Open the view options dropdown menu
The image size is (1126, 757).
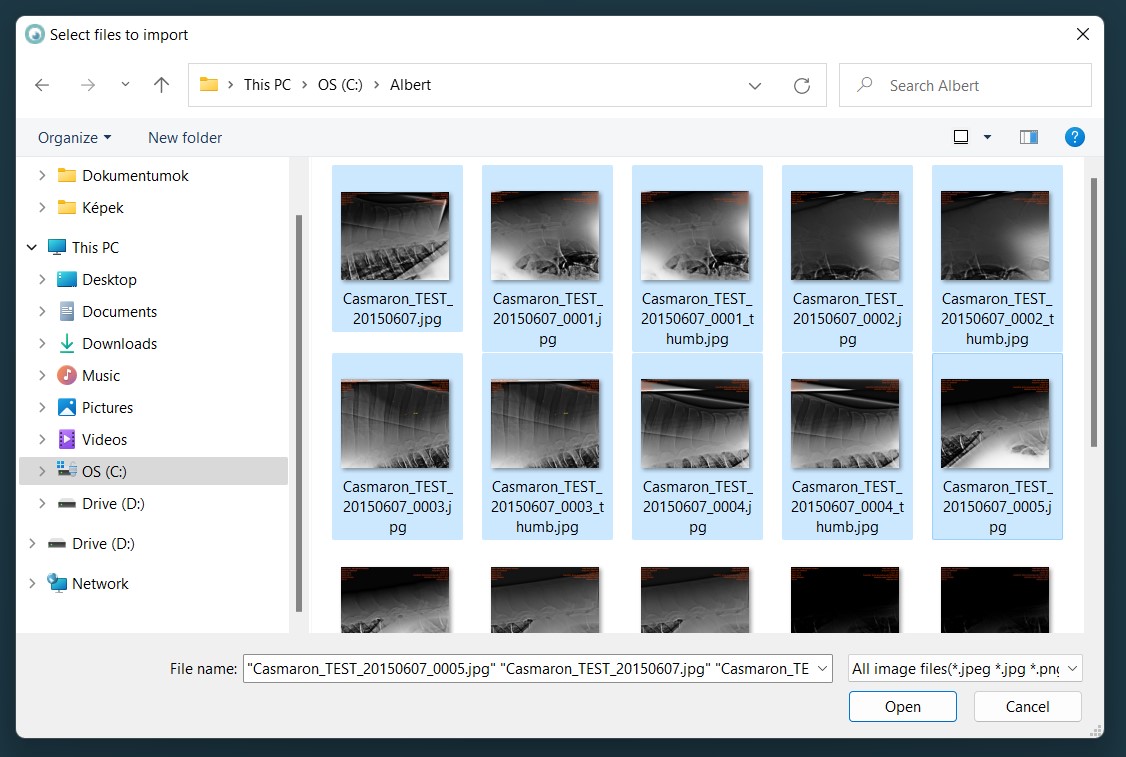(x=987, y=137)
